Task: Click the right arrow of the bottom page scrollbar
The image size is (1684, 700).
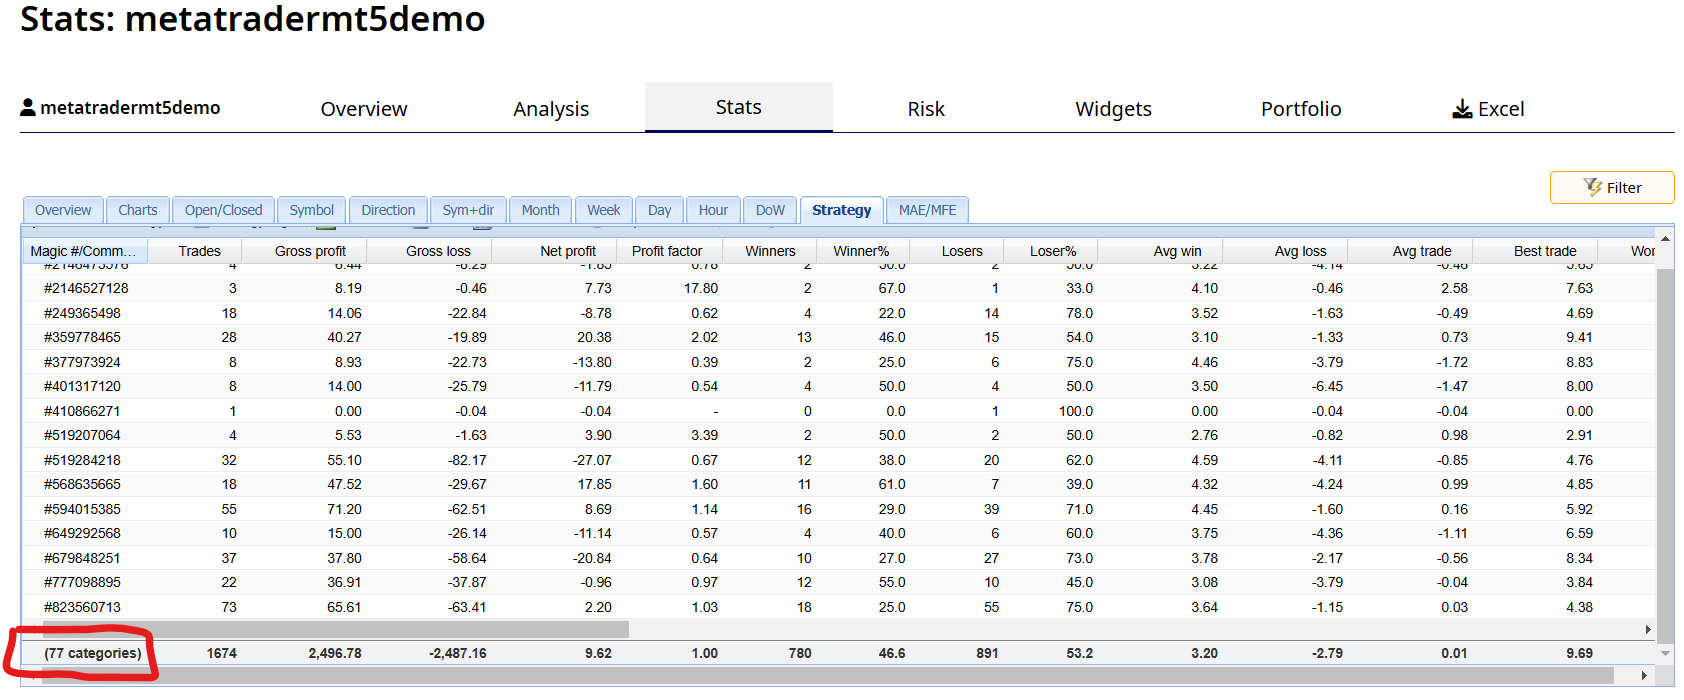Action: 1644,676
